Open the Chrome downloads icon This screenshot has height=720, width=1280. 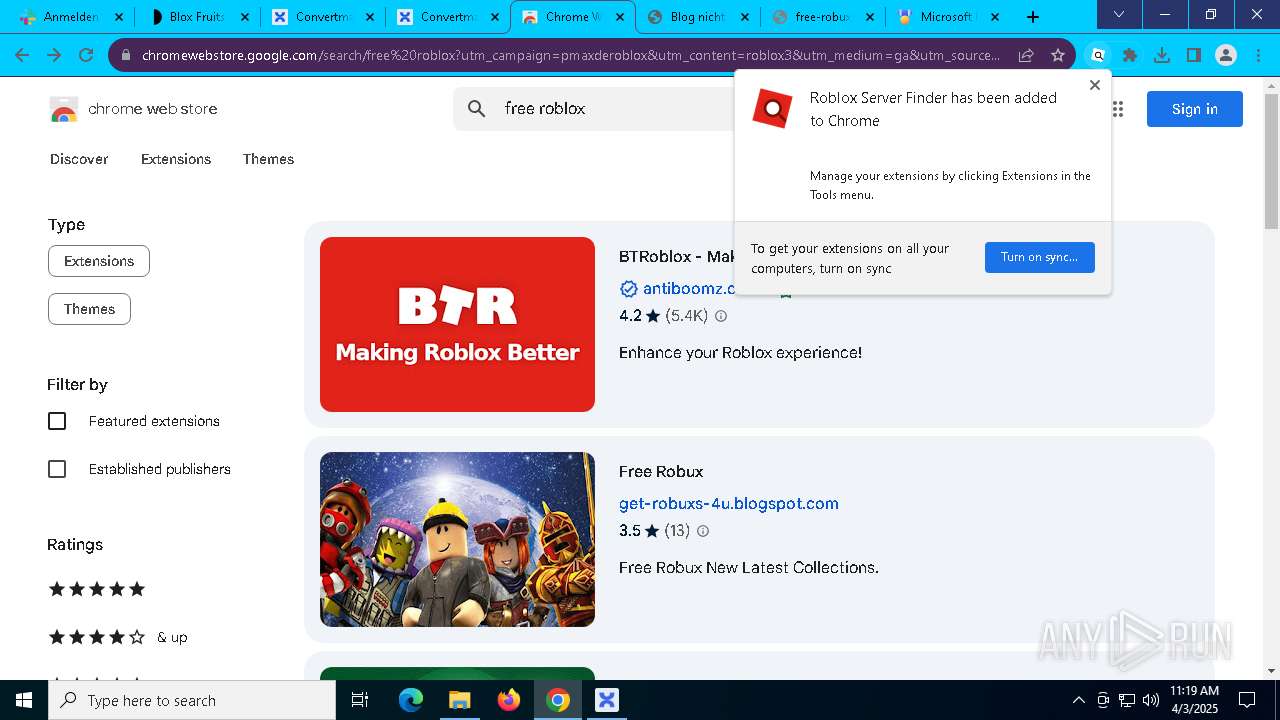[x=1162, y=55]
